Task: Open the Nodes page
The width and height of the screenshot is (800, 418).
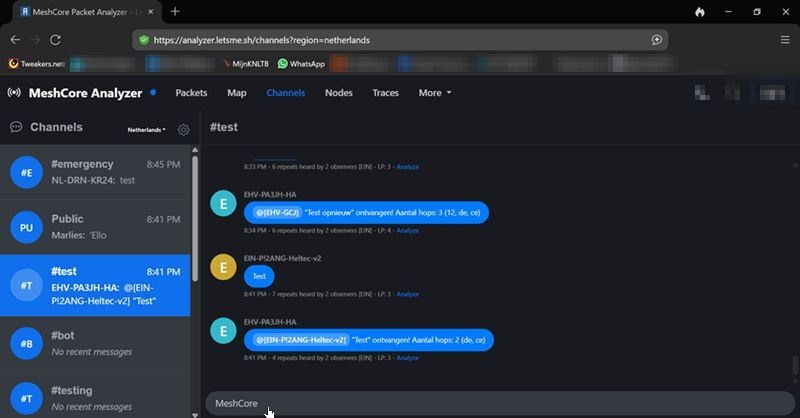Action: [x=339, y=93]
